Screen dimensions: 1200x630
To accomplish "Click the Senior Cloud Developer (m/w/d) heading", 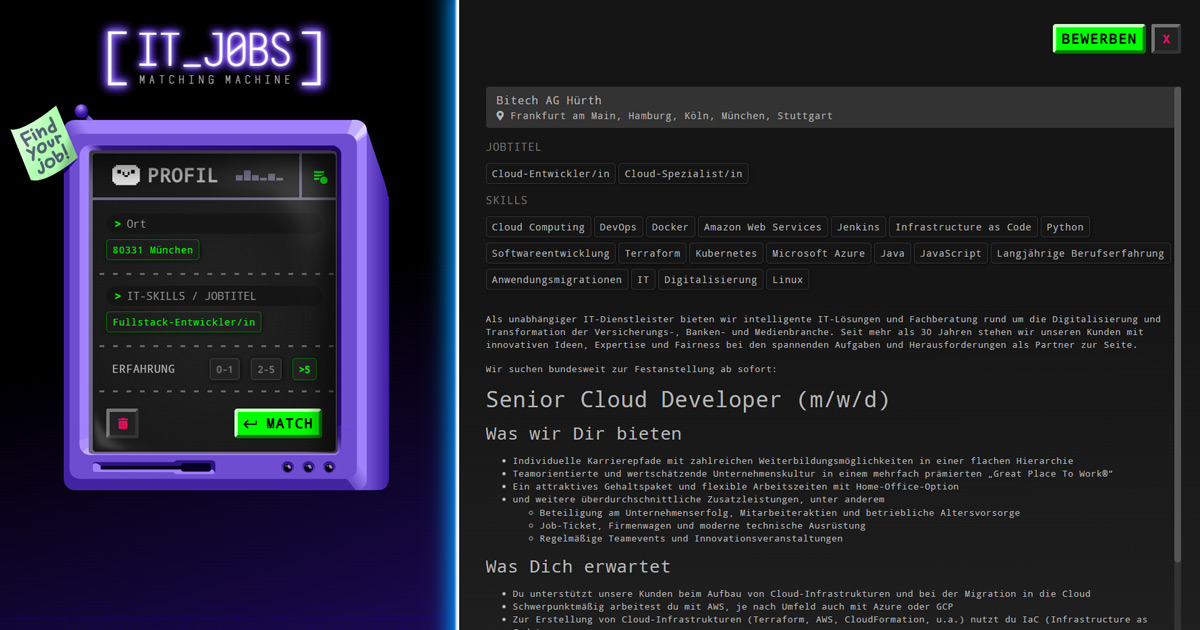I will click(x=688, y=399).
